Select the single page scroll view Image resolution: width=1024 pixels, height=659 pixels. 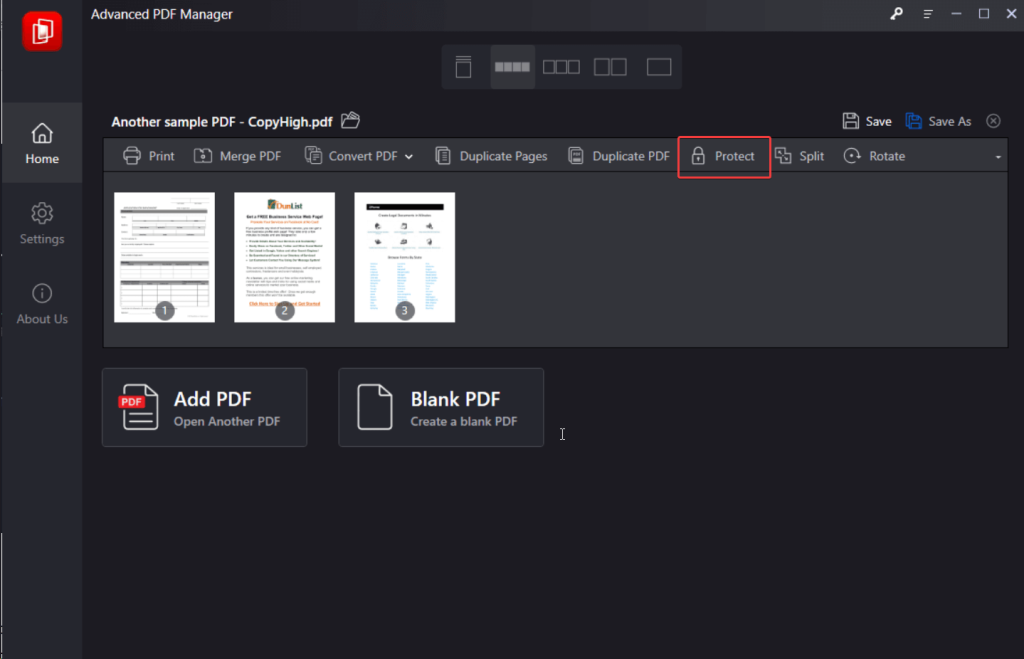pyautogui.click(x=463, y=67)
